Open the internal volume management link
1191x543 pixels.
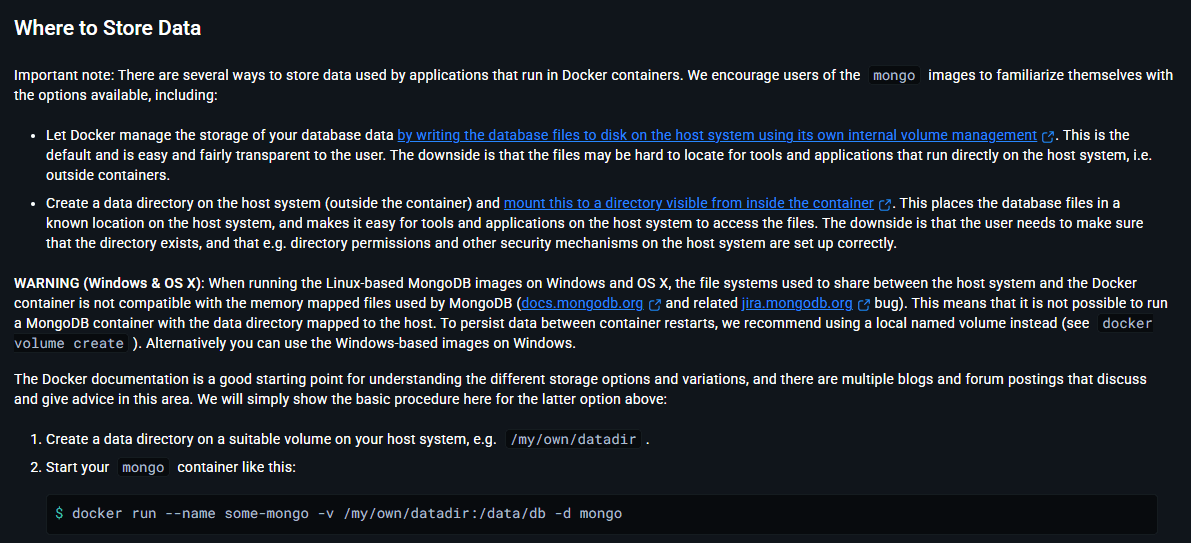(716, 135)
